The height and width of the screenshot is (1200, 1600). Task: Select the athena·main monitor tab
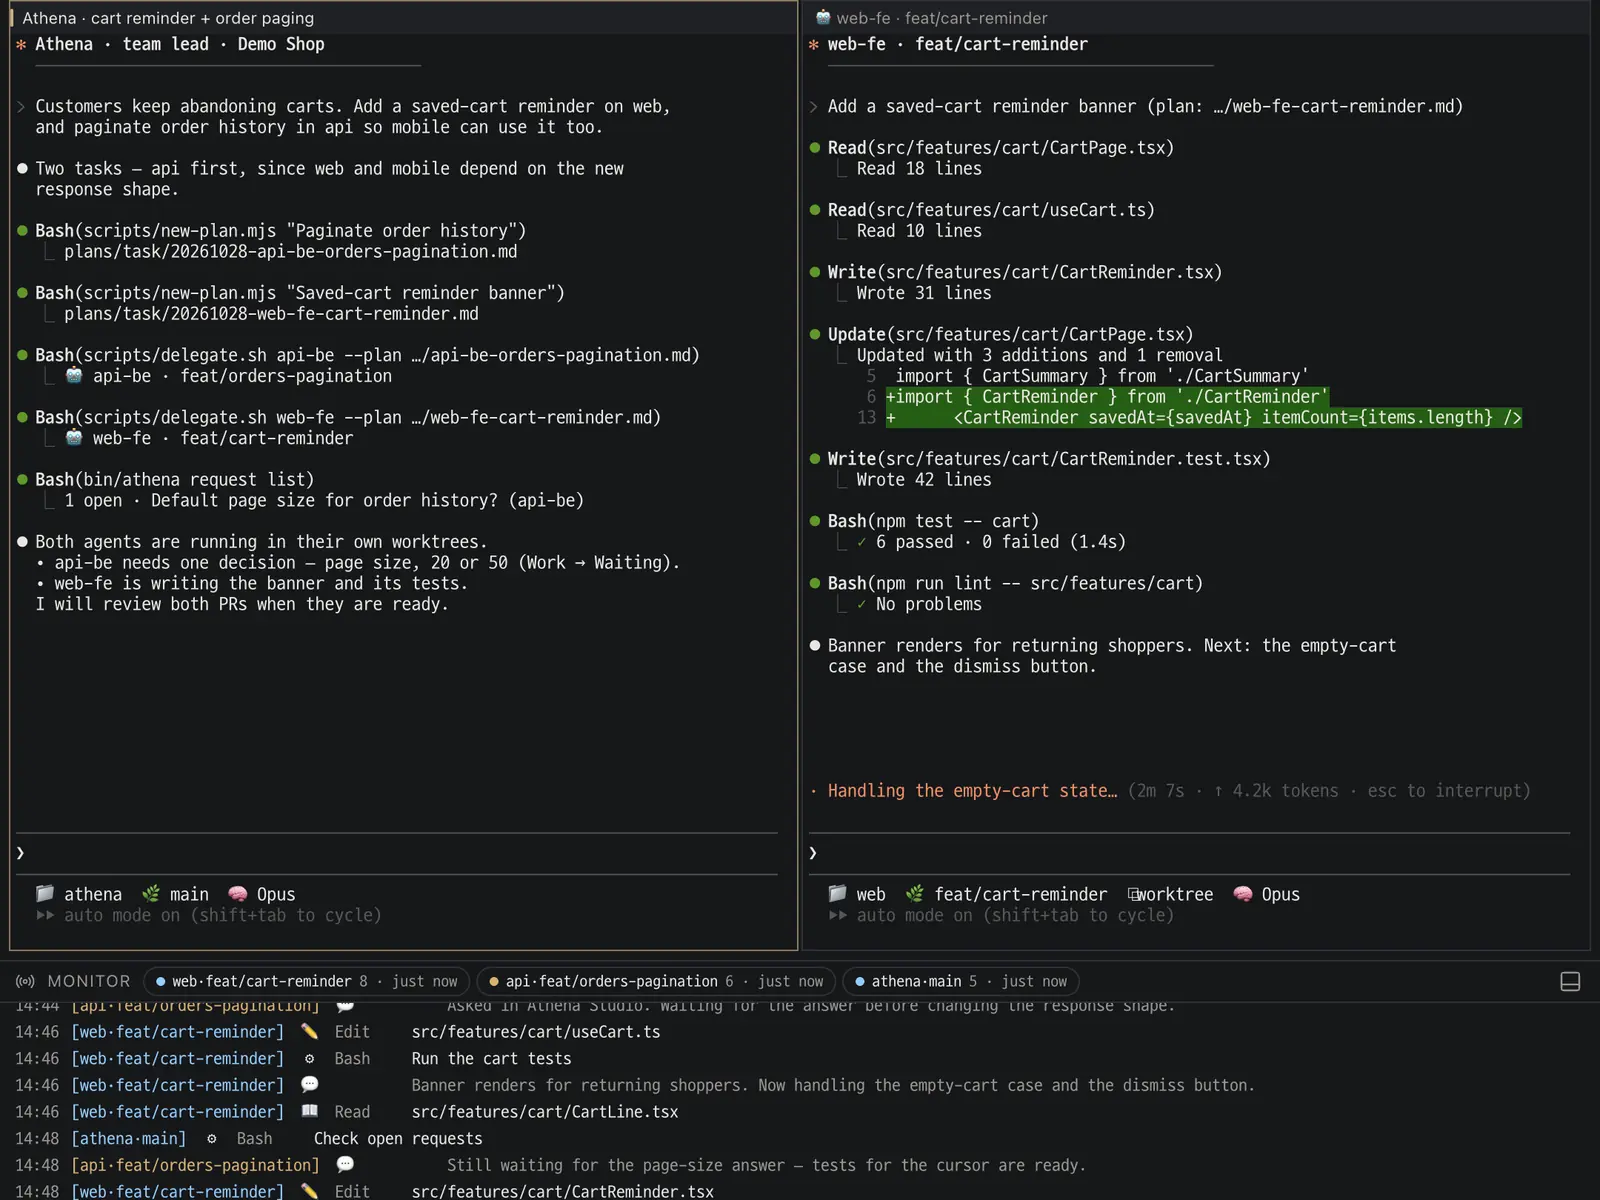(961, 982)
